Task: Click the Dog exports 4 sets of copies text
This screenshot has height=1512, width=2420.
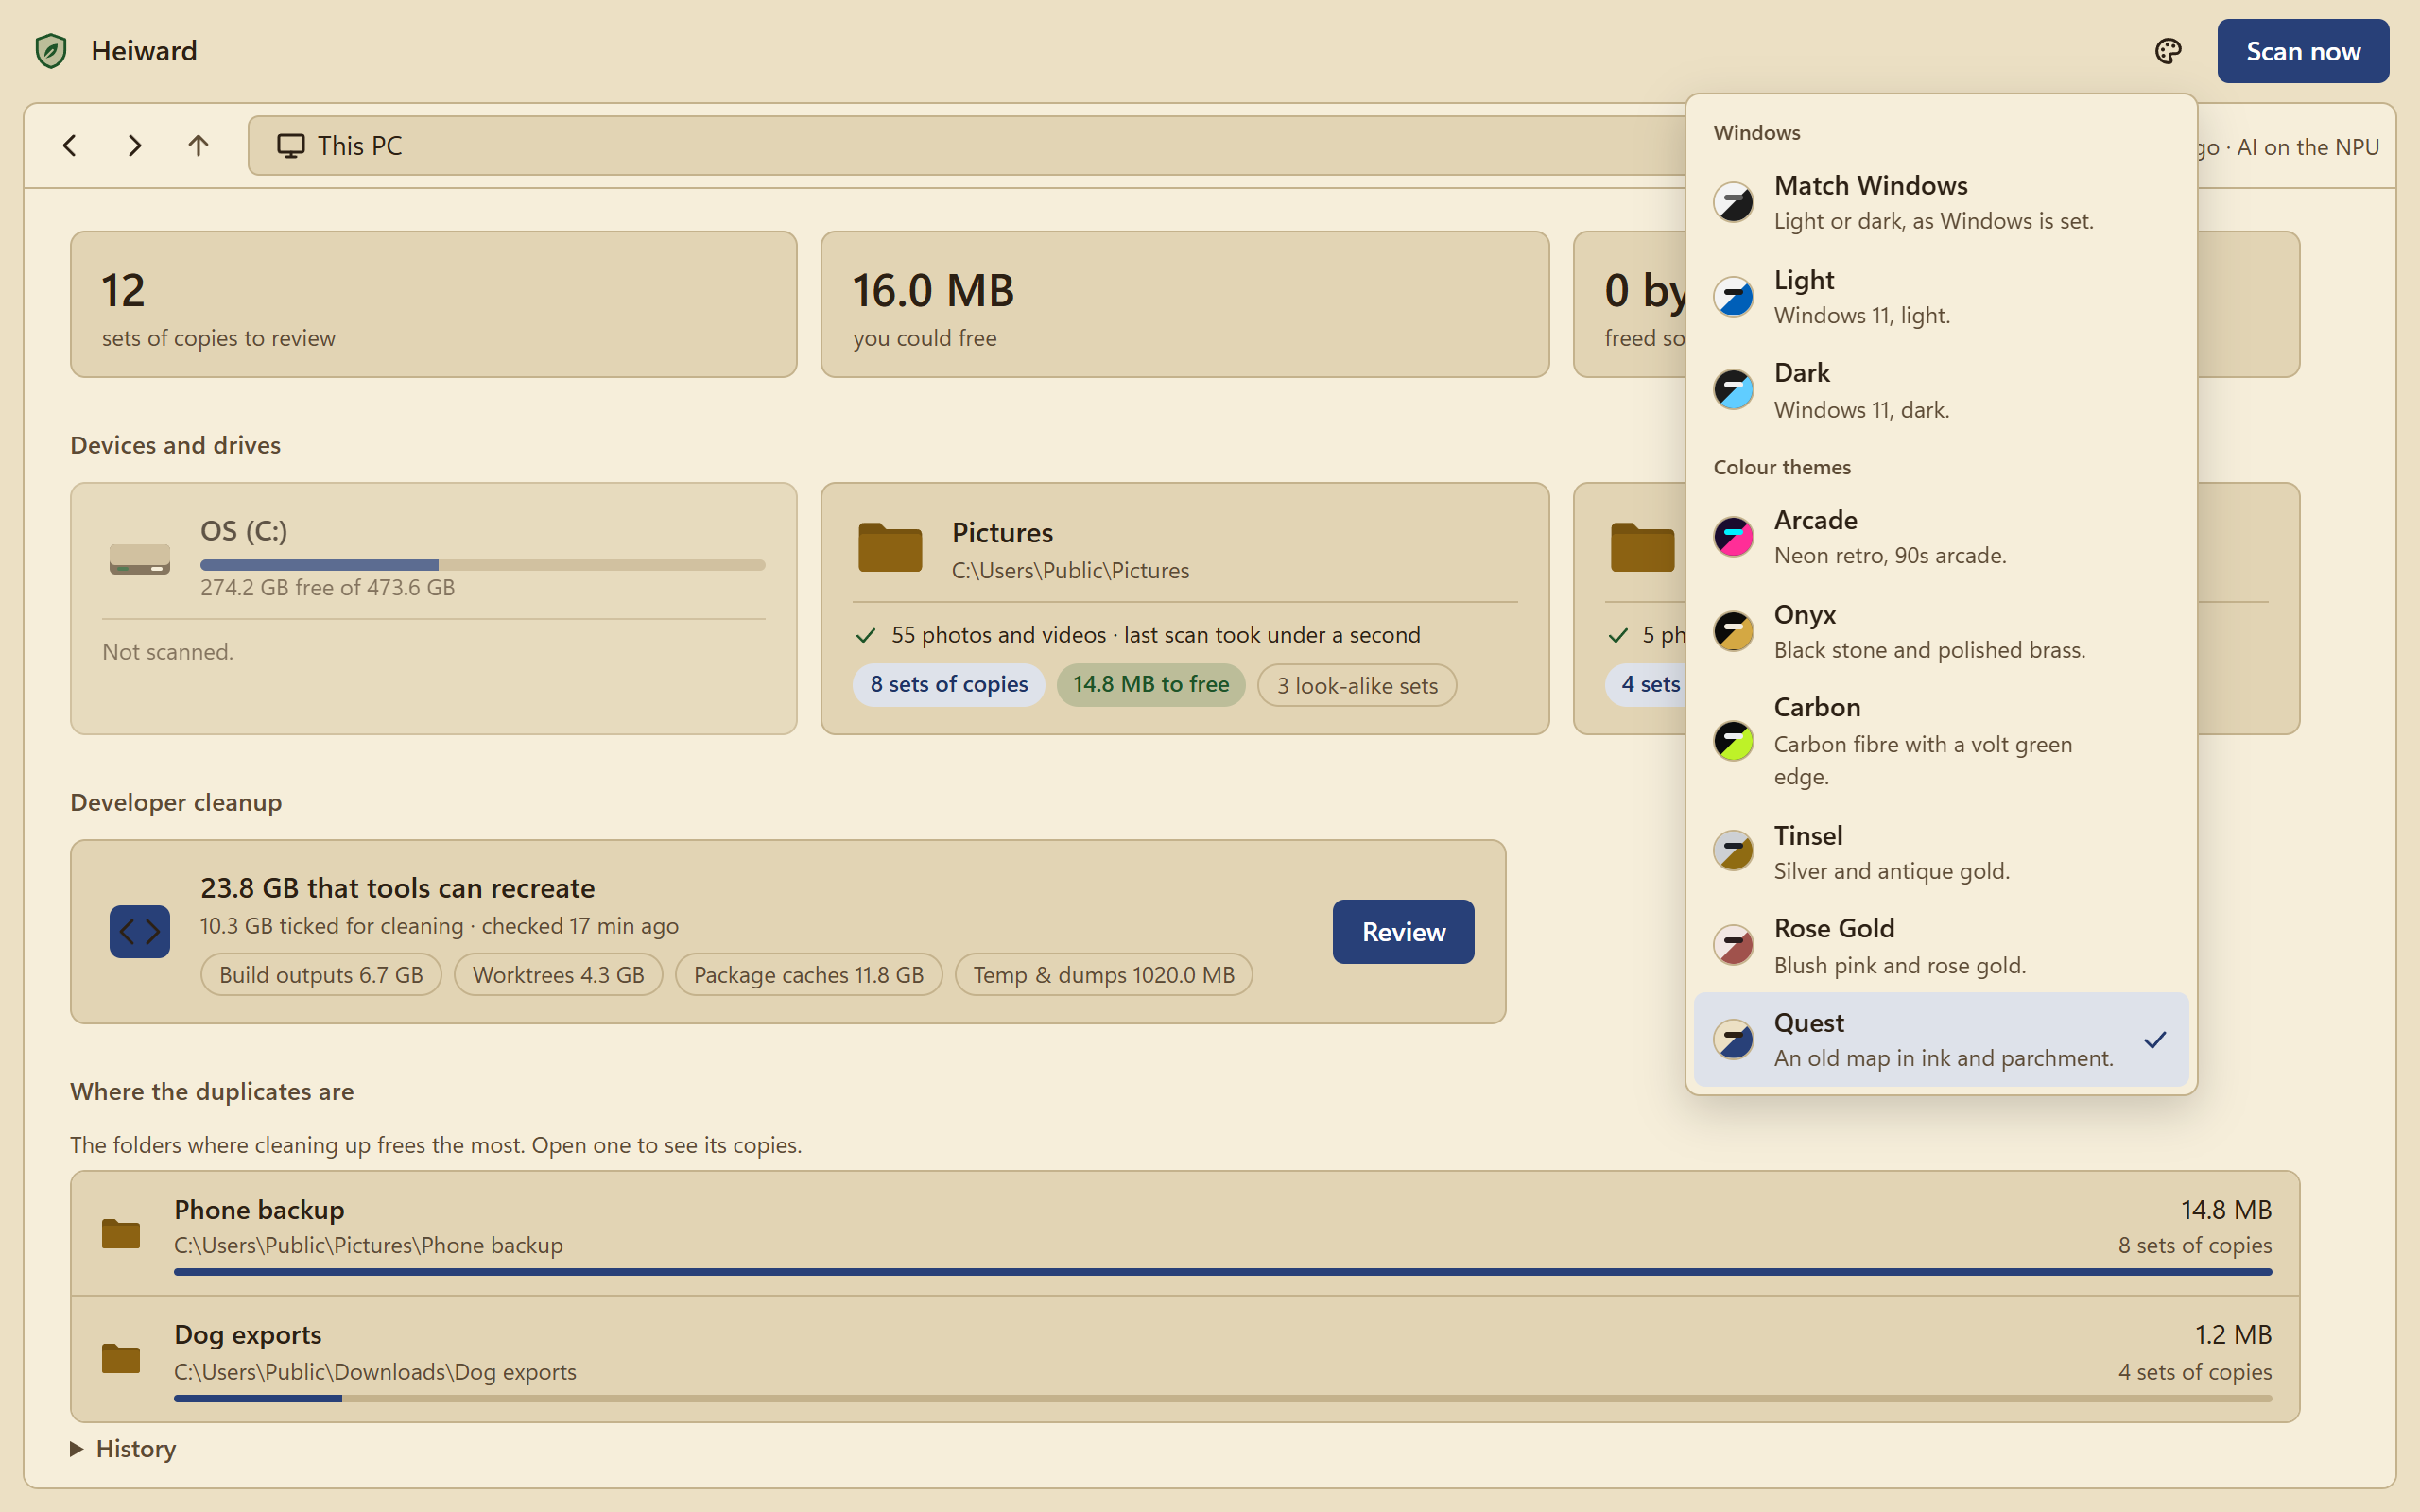Action: coord(2194,1371)
